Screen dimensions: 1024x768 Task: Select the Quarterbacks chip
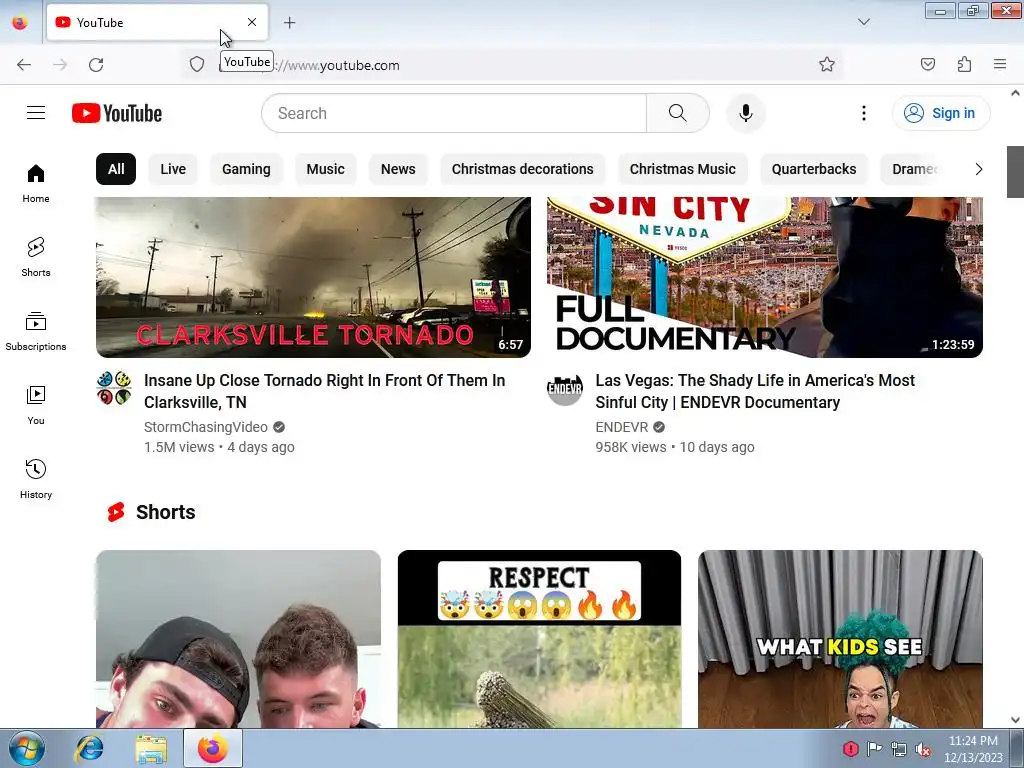pos(814,169)
